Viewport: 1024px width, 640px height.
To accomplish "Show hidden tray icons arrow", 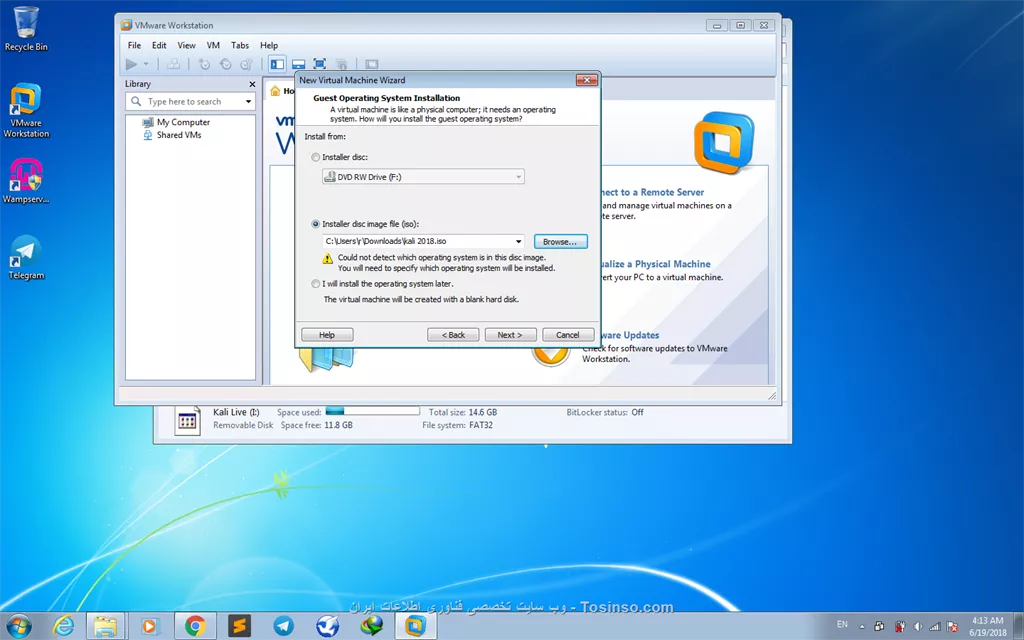I will click(862, 626).
